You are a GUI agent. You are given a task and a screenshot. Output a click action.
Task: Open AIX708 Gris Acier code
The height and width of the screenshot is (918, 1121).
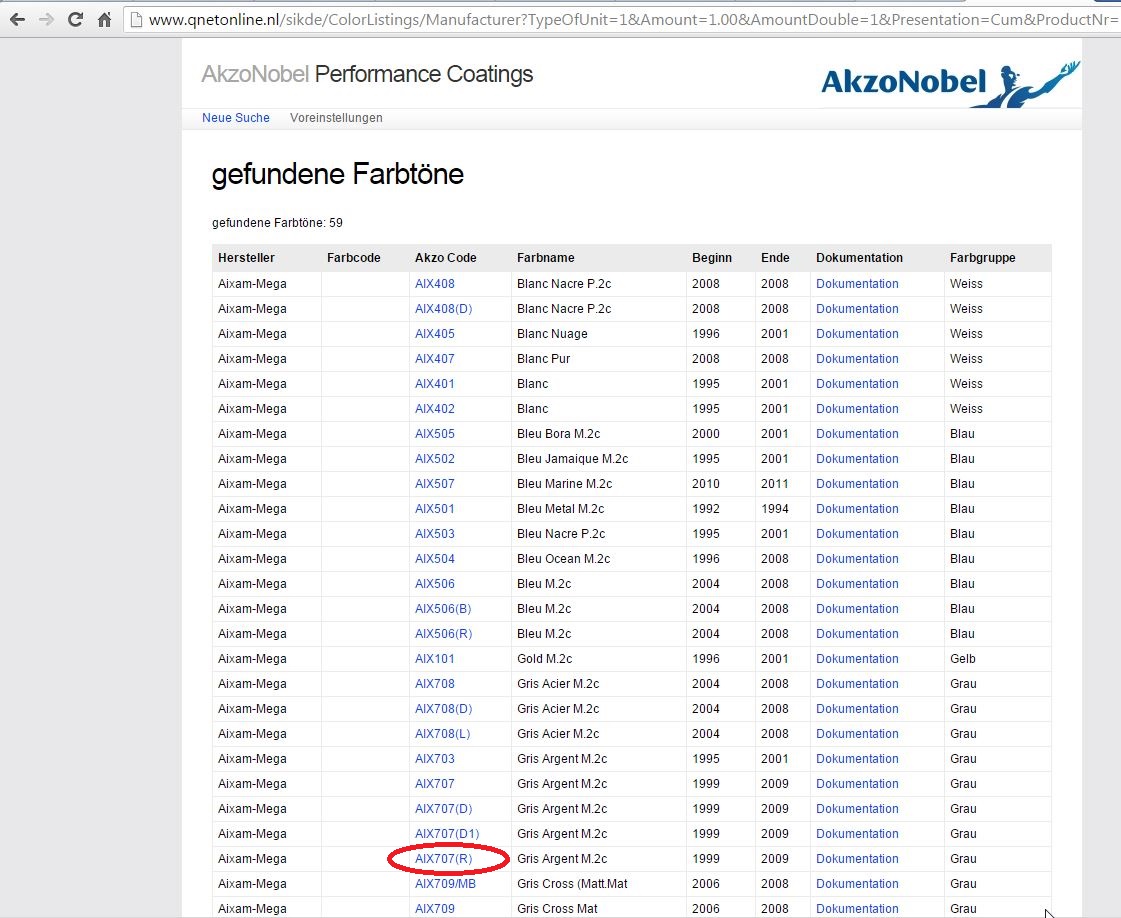pos(435,684)
